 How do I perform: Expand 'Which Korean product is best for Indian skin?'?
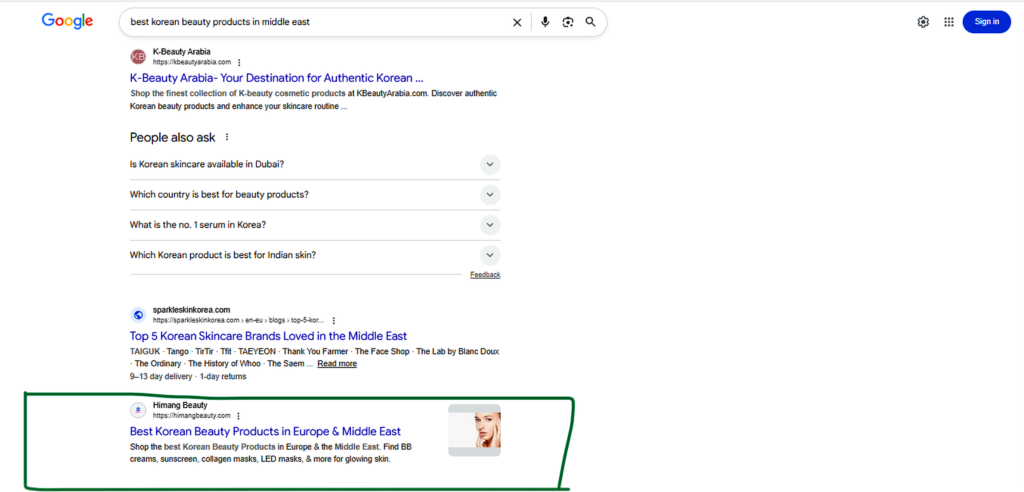(315, 255)
